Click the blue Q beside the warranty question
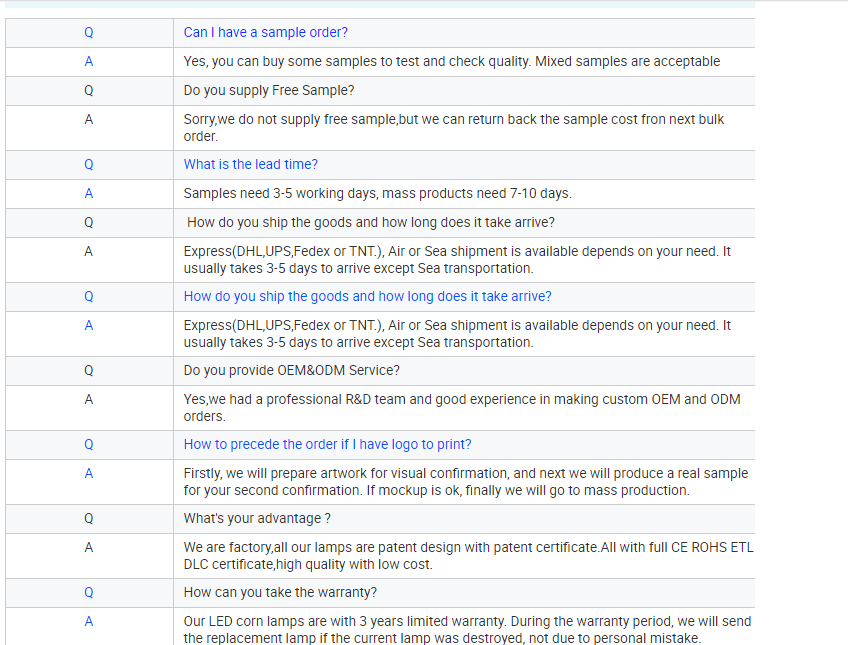848x645 pixels. click(89, 593)
